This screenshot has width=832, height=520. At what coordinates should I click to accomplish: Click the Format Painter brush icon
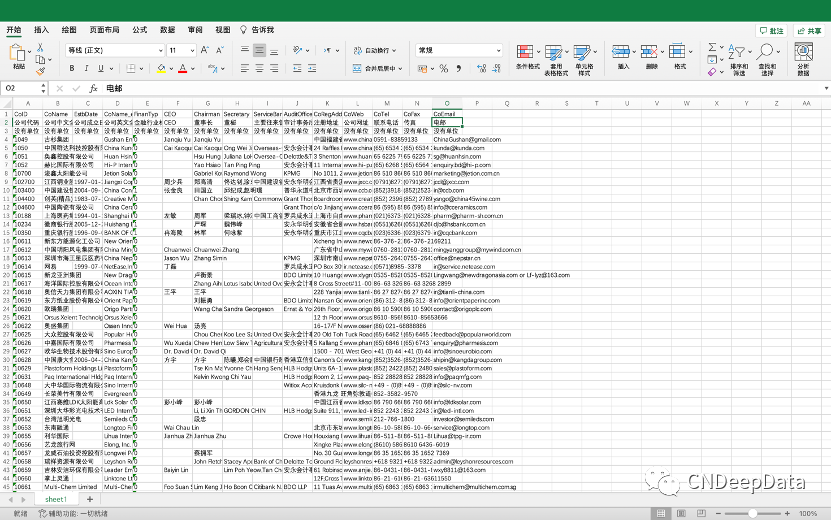pos(40,71)
